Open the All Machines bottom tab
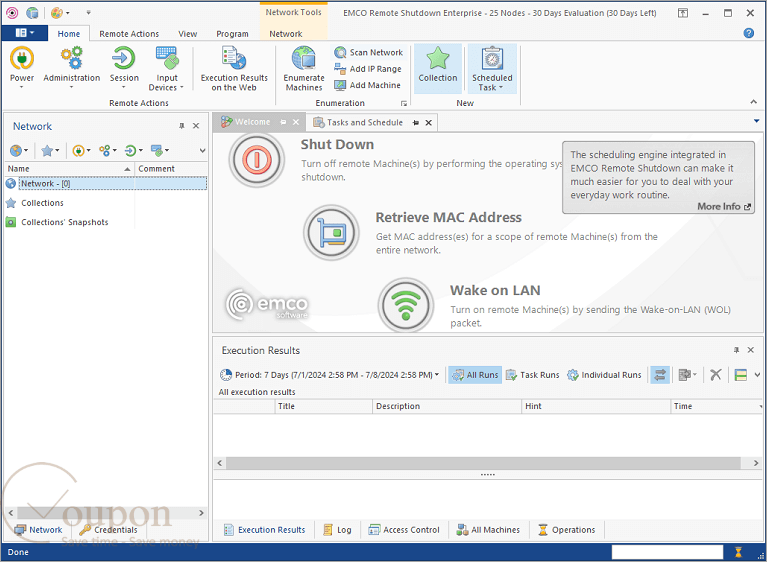The image size is (767, 562). pos(488,530)
